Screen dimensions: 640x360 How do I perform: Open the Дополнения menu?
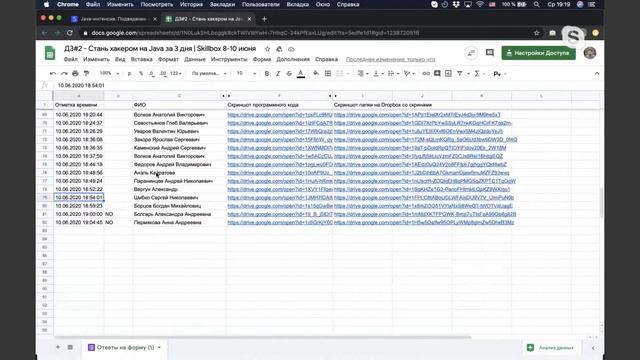tap(293, 60)
